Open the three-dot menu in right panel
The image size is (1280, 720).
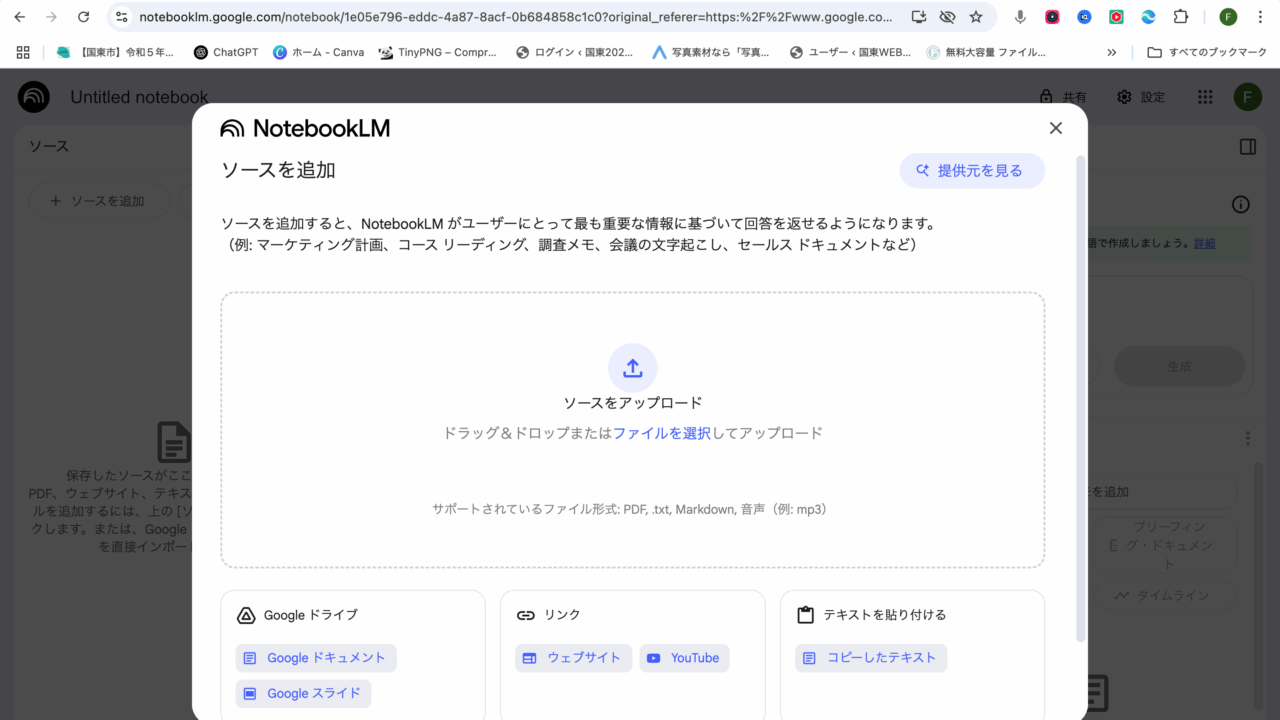tap(1247, 438)
